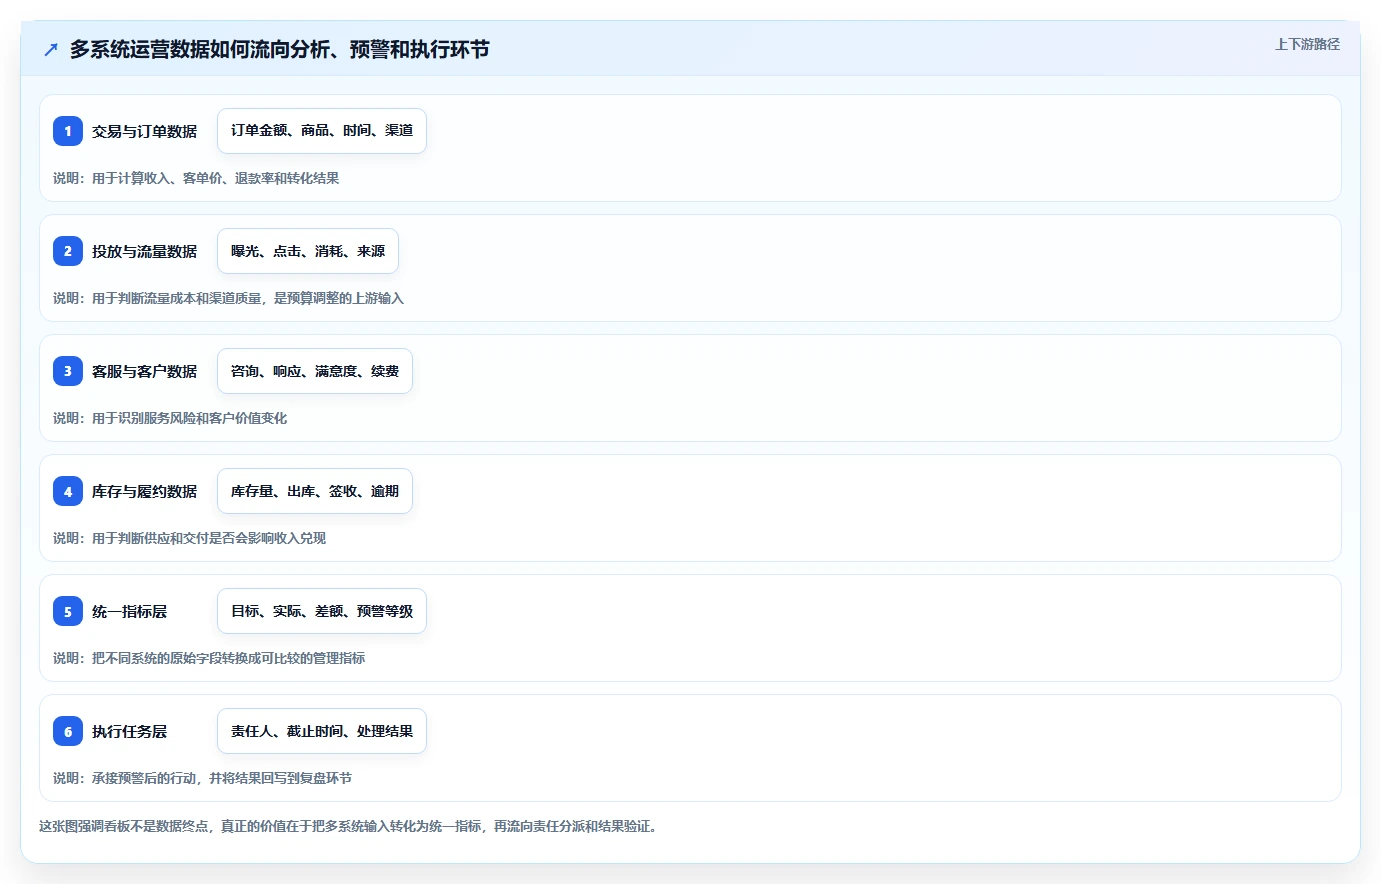1381x884 pixels.
Task: Click step number badge 1
Action: pyautogui.click(x=68, y=131)
